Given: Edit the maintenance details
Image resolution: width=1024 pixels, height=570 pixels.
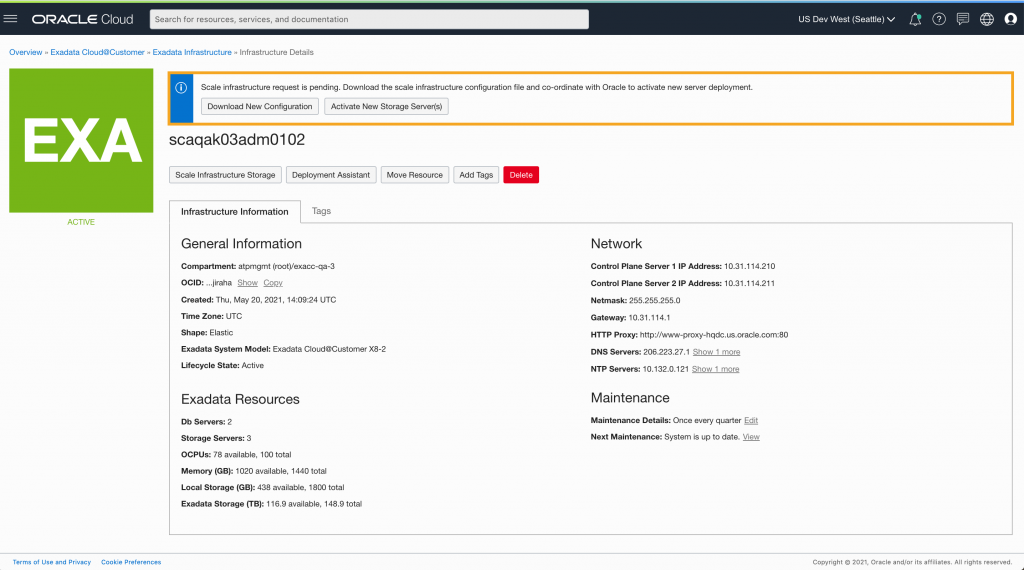Looking at the screenshot, I should (x=751, y=420).
